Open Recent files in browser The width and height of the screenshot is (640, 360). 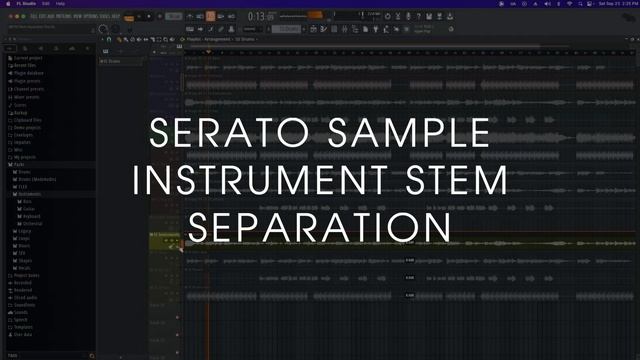pos(25,65)
